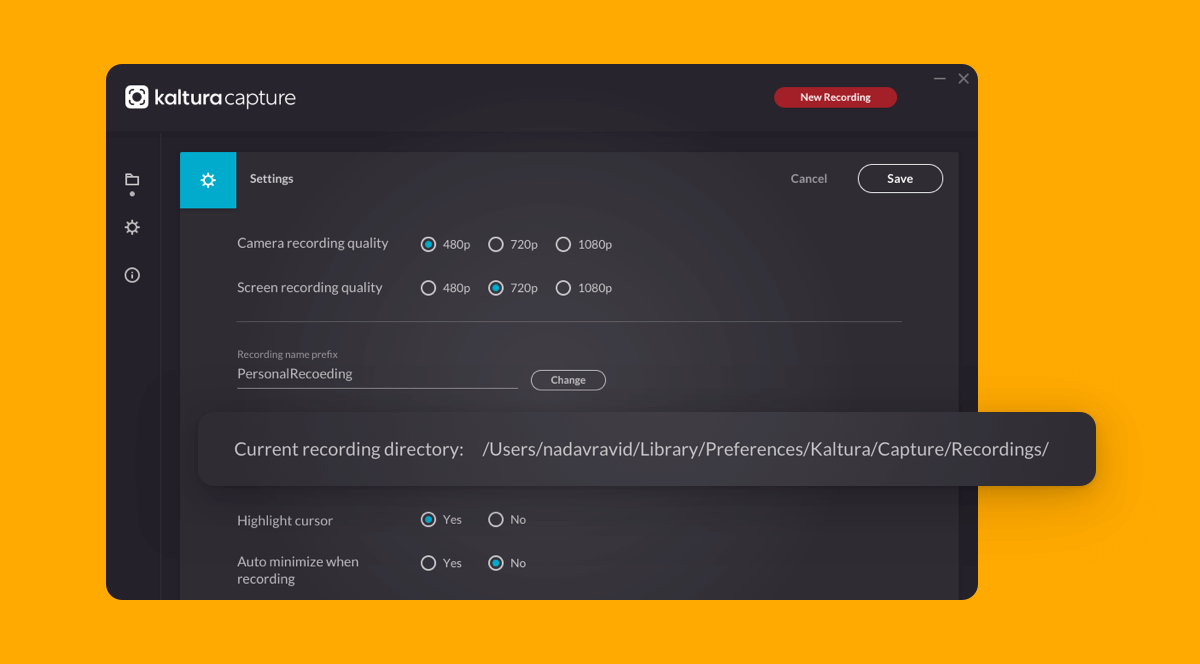Screen dimensions: 1200x664
Task: Save the settings
Action: tap(900, 178)
